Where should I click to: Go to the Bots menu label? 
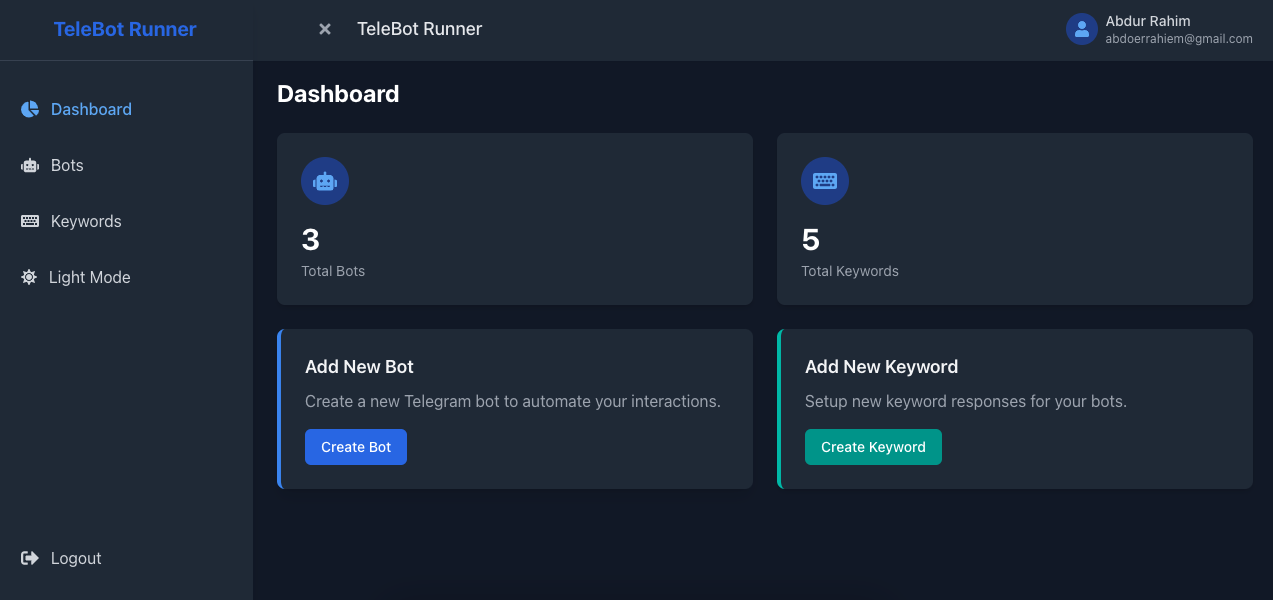[x=67, y=165]
